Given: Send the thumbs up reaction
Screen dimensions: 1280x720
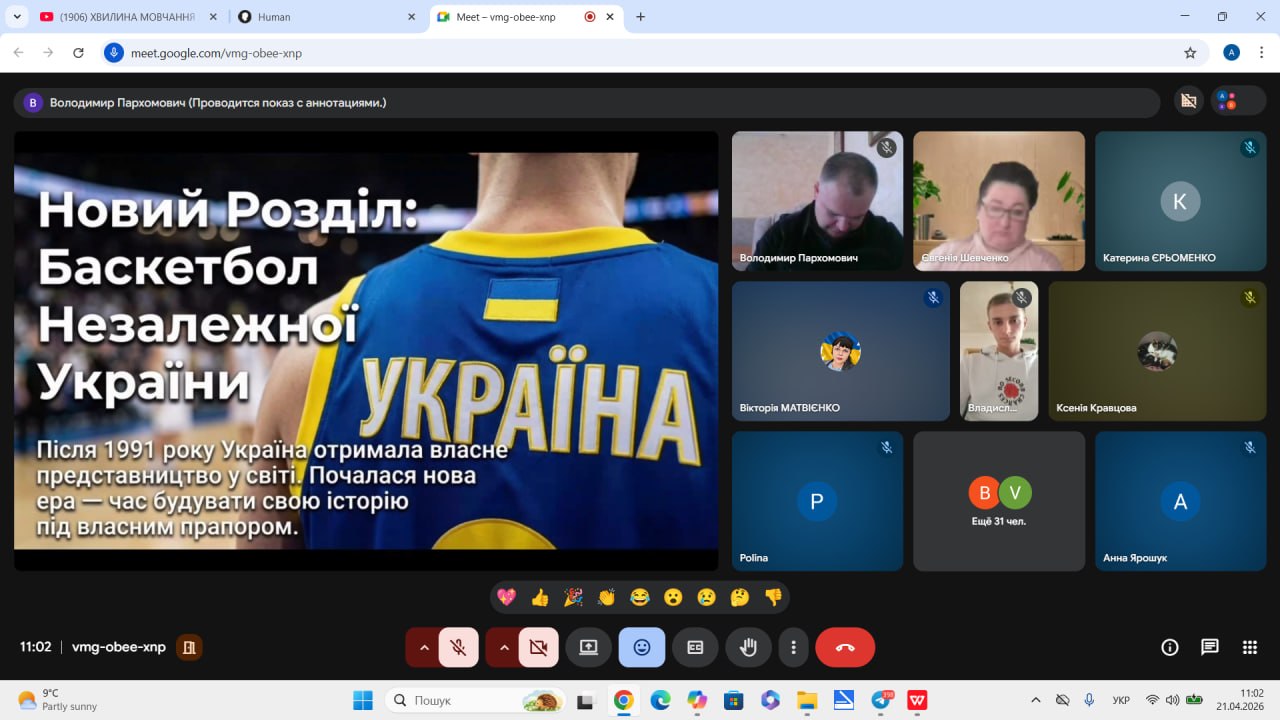Looking at the screenshot, I should [540, 598].
